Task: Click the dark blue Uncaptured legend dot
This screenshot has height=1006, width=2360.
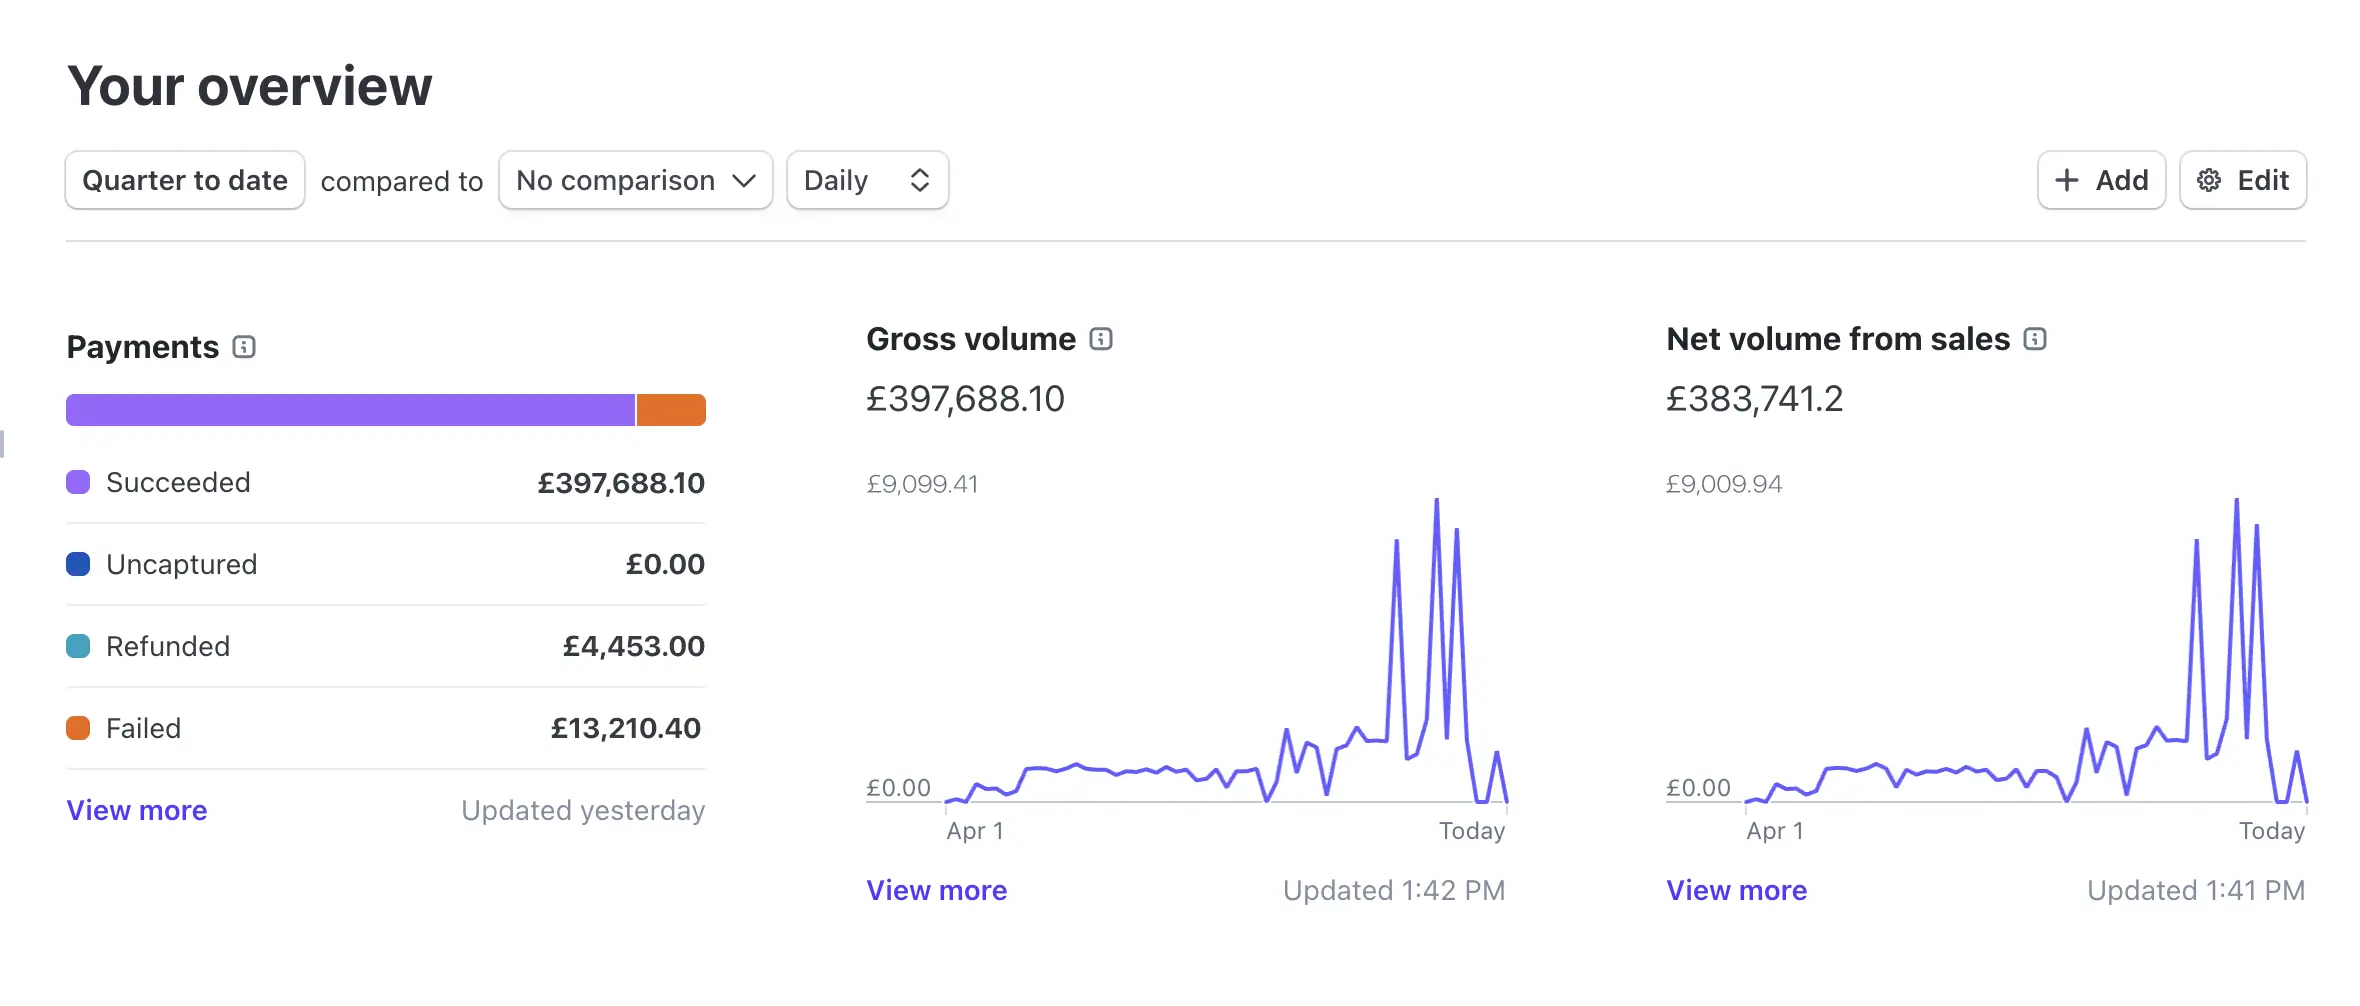Action: pos(78,564)
